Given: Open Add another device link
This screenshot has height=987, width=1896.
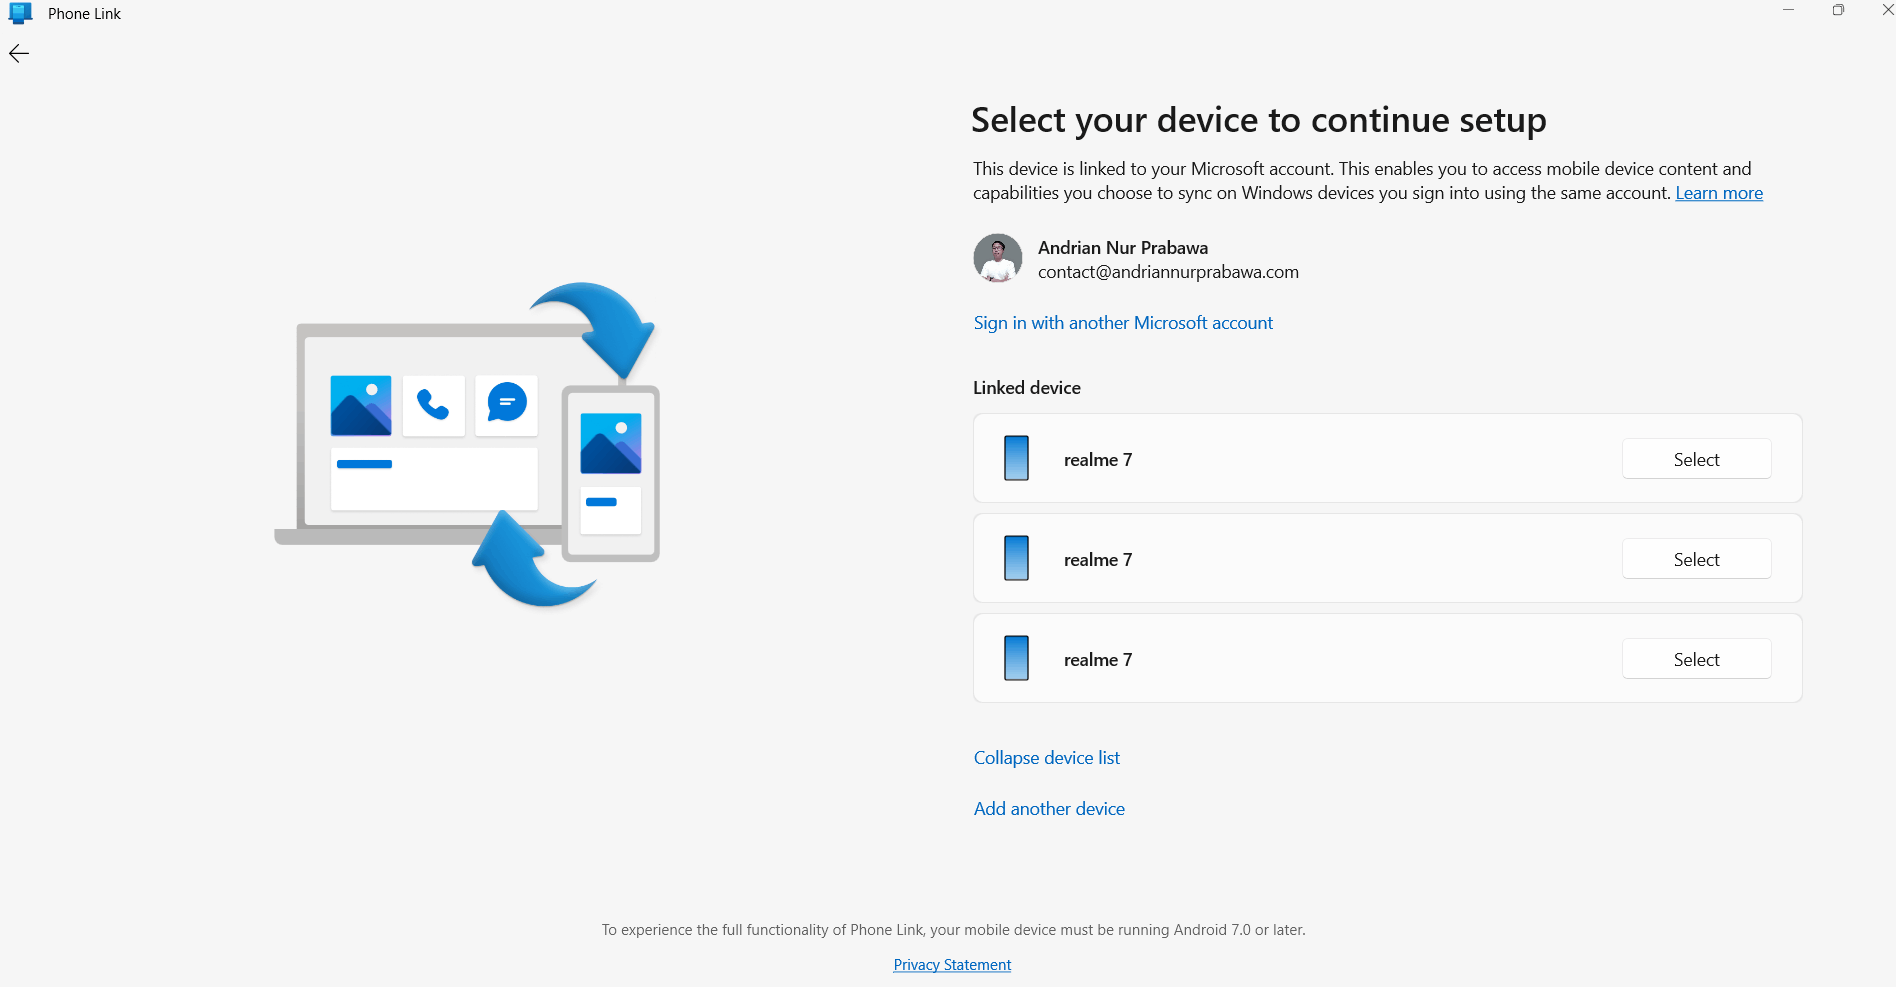Looking at the screenshot, I should click(x=1049, y=809).
